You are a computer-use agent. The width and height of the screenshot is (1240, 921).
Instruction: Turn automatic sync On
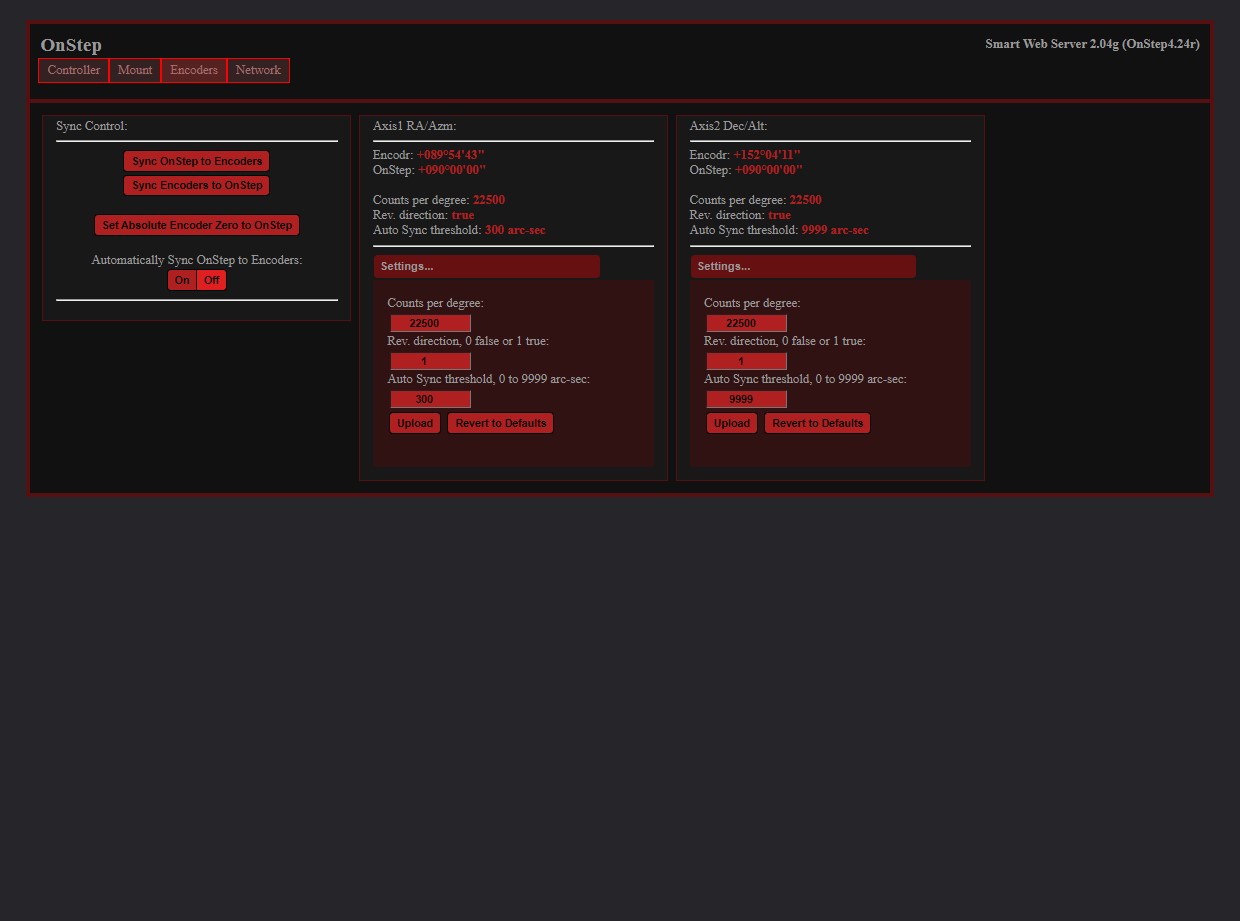coord(182,280)
